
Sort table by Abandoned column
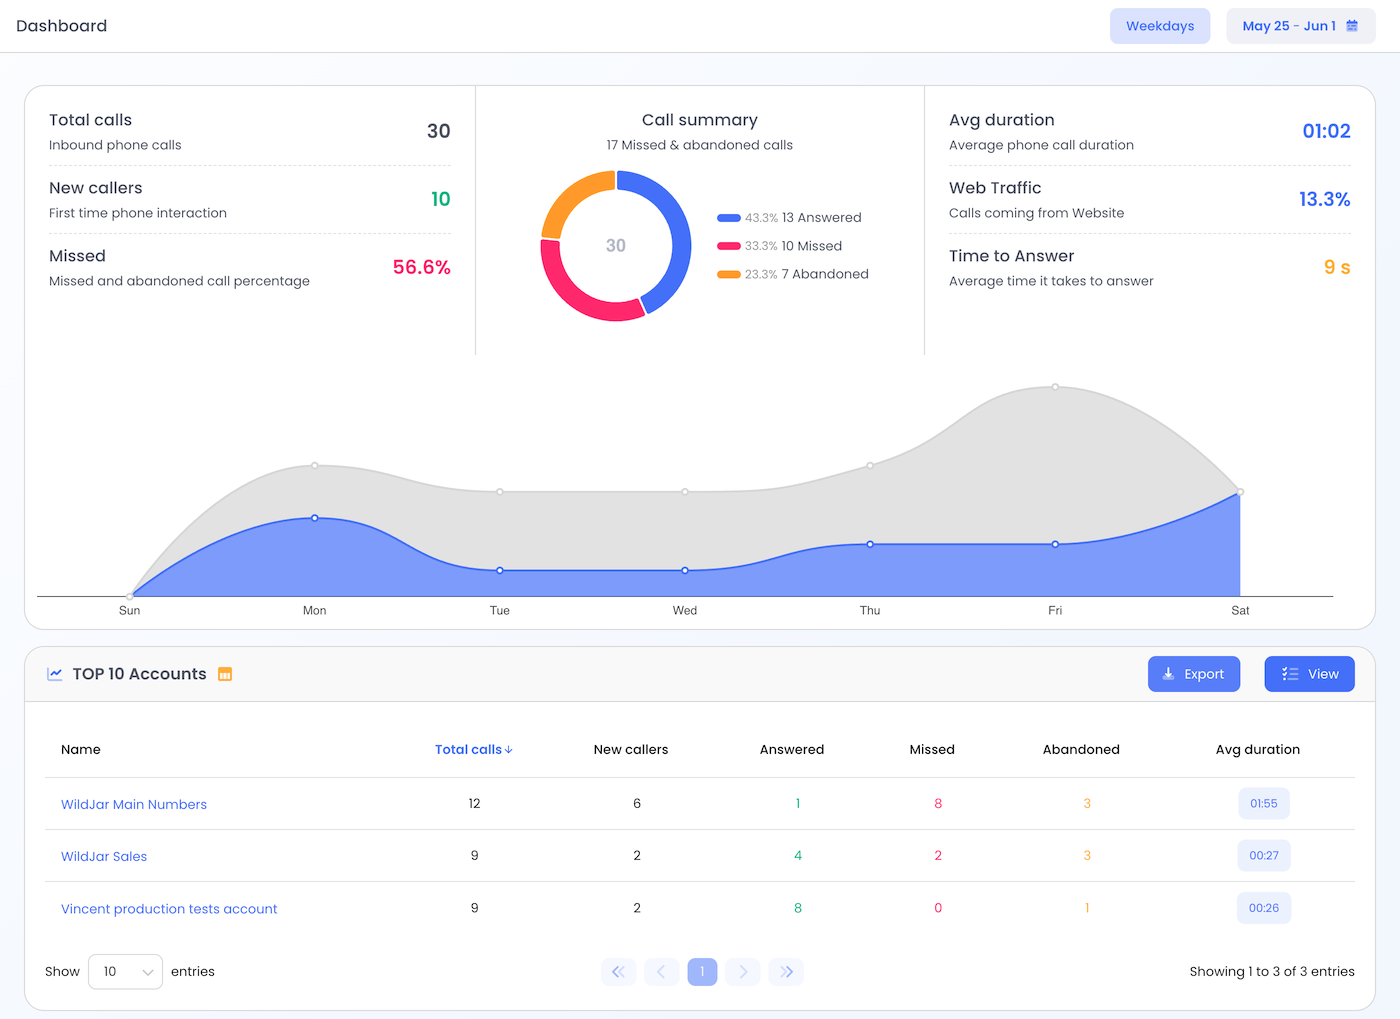(x=1081, y=750)
